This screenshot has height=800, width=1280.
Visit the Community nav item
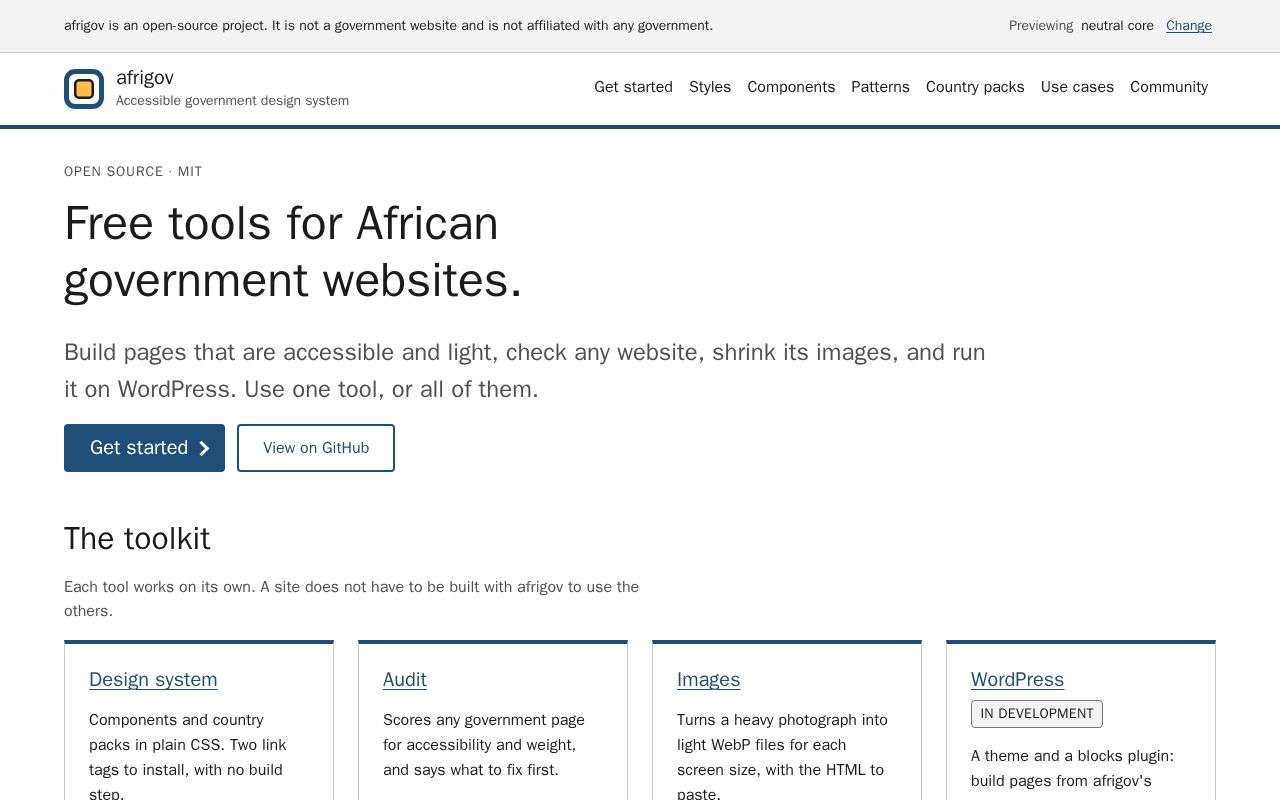click(1169, 87)
